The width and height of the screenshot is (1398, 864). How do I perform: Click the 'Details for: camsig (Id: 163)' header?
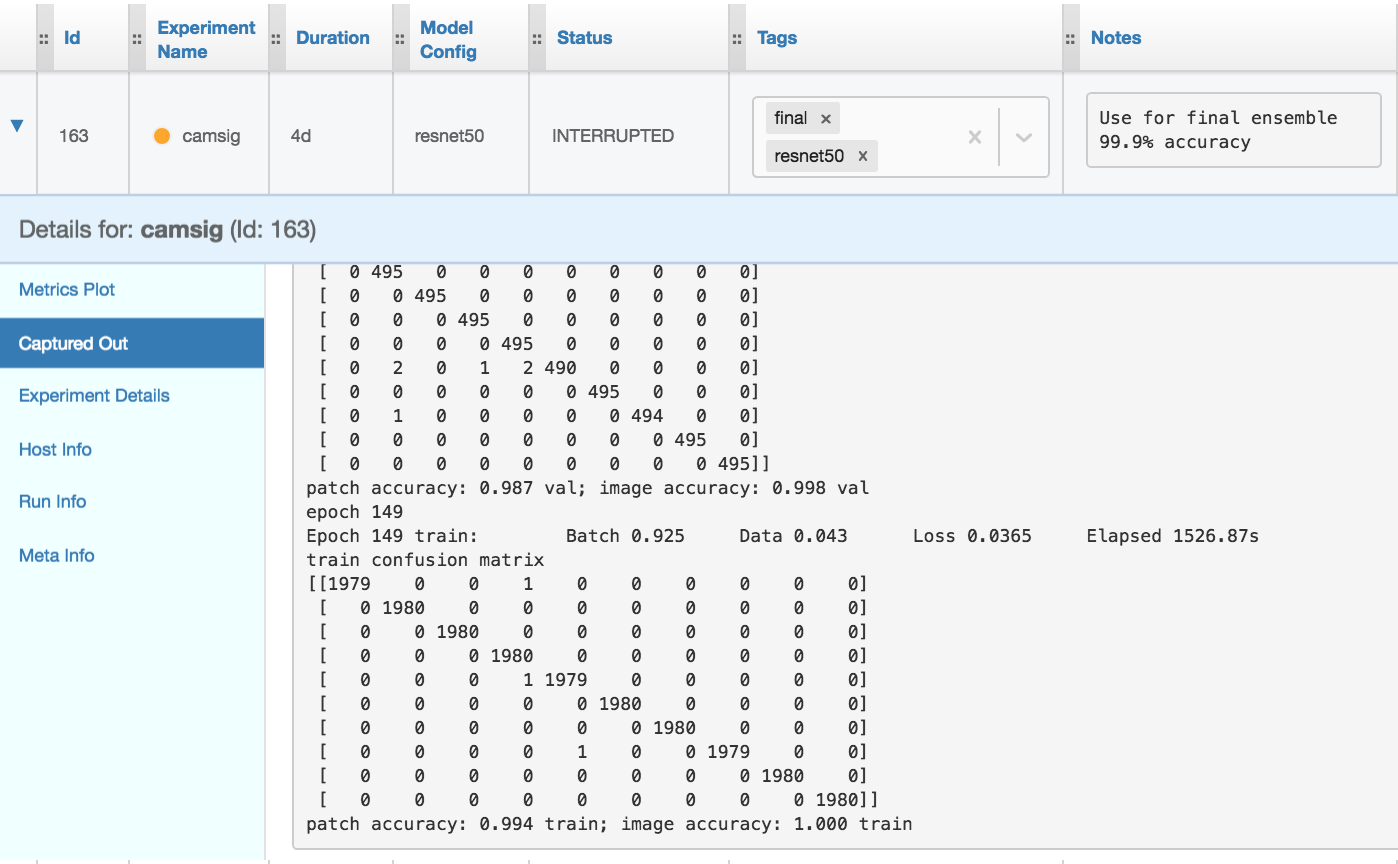pyautogui.click(x=168, y=230)
